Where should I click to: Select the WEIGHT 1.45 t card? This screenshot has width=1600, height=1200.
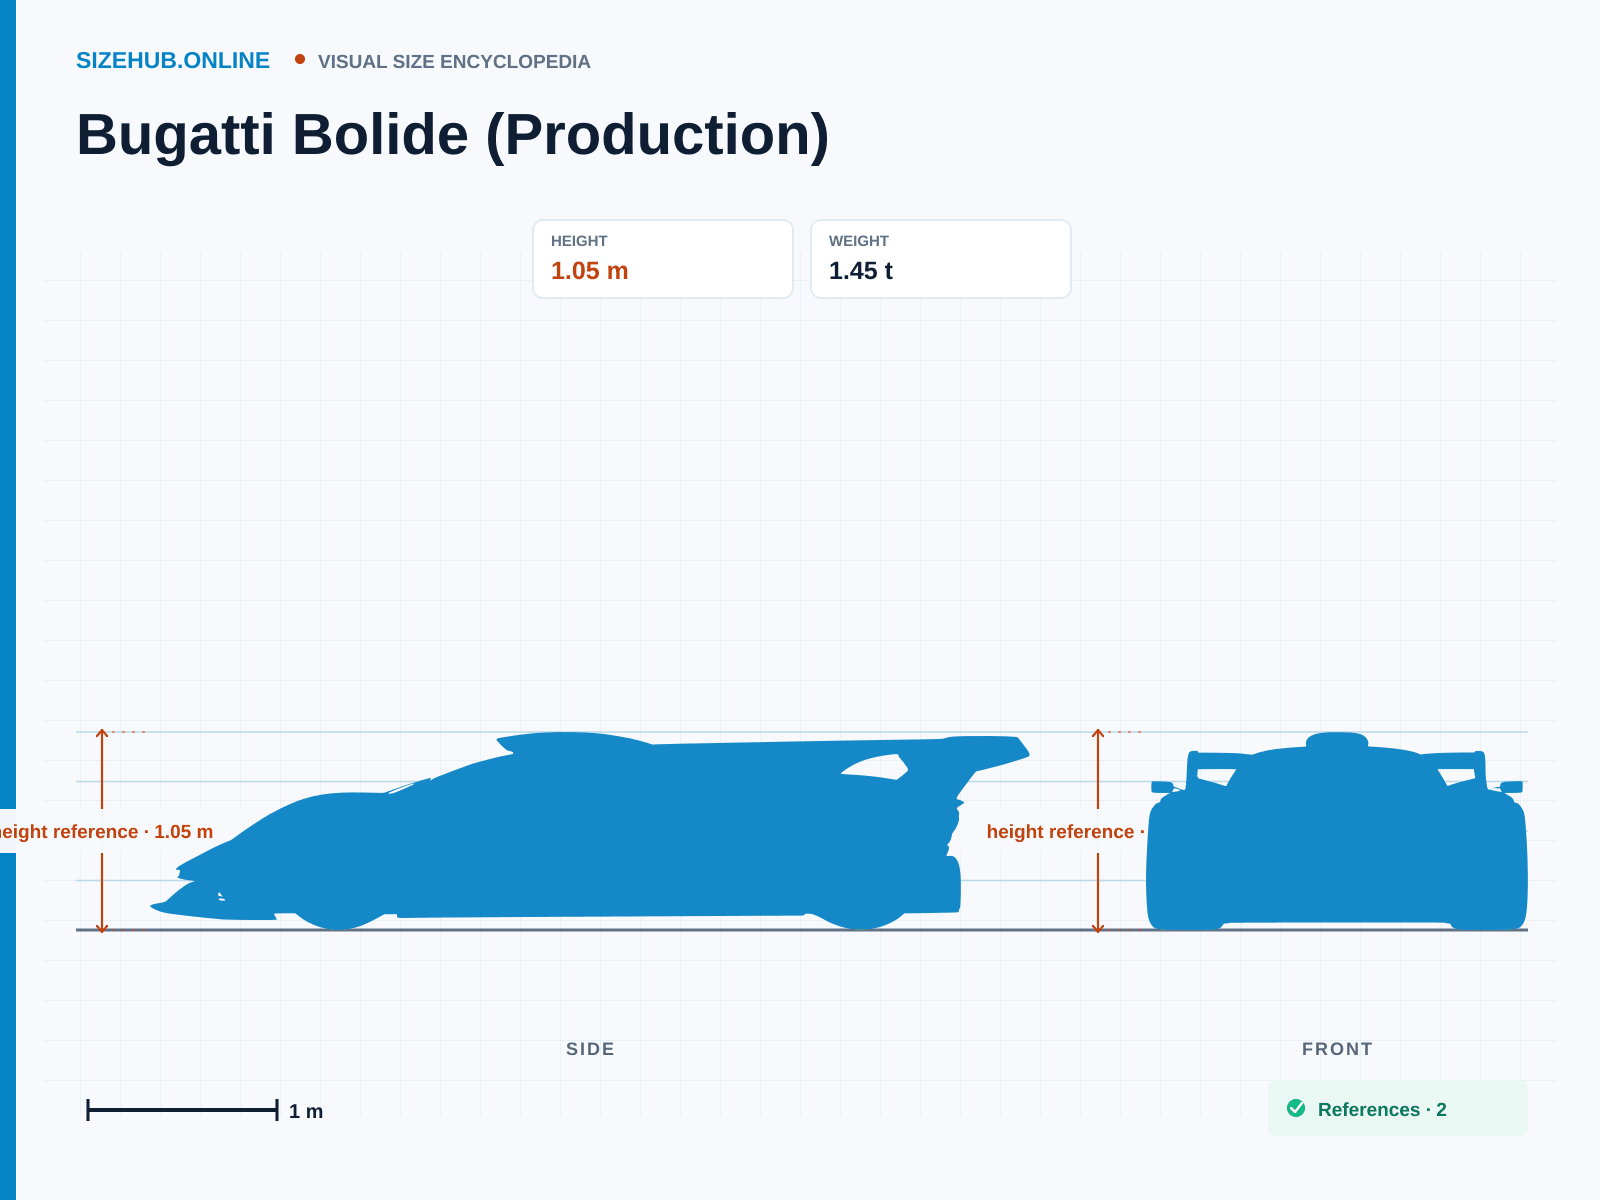941,259
